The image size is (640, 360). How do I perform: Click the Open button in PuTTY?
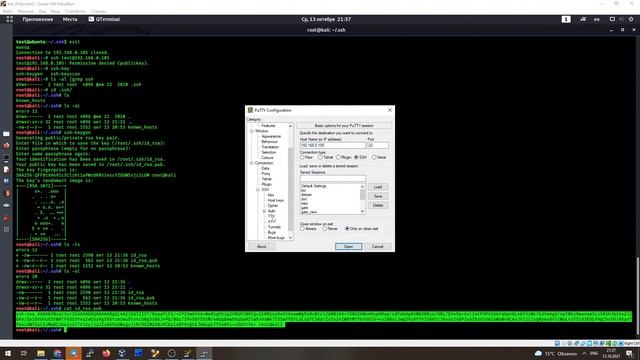349,247
